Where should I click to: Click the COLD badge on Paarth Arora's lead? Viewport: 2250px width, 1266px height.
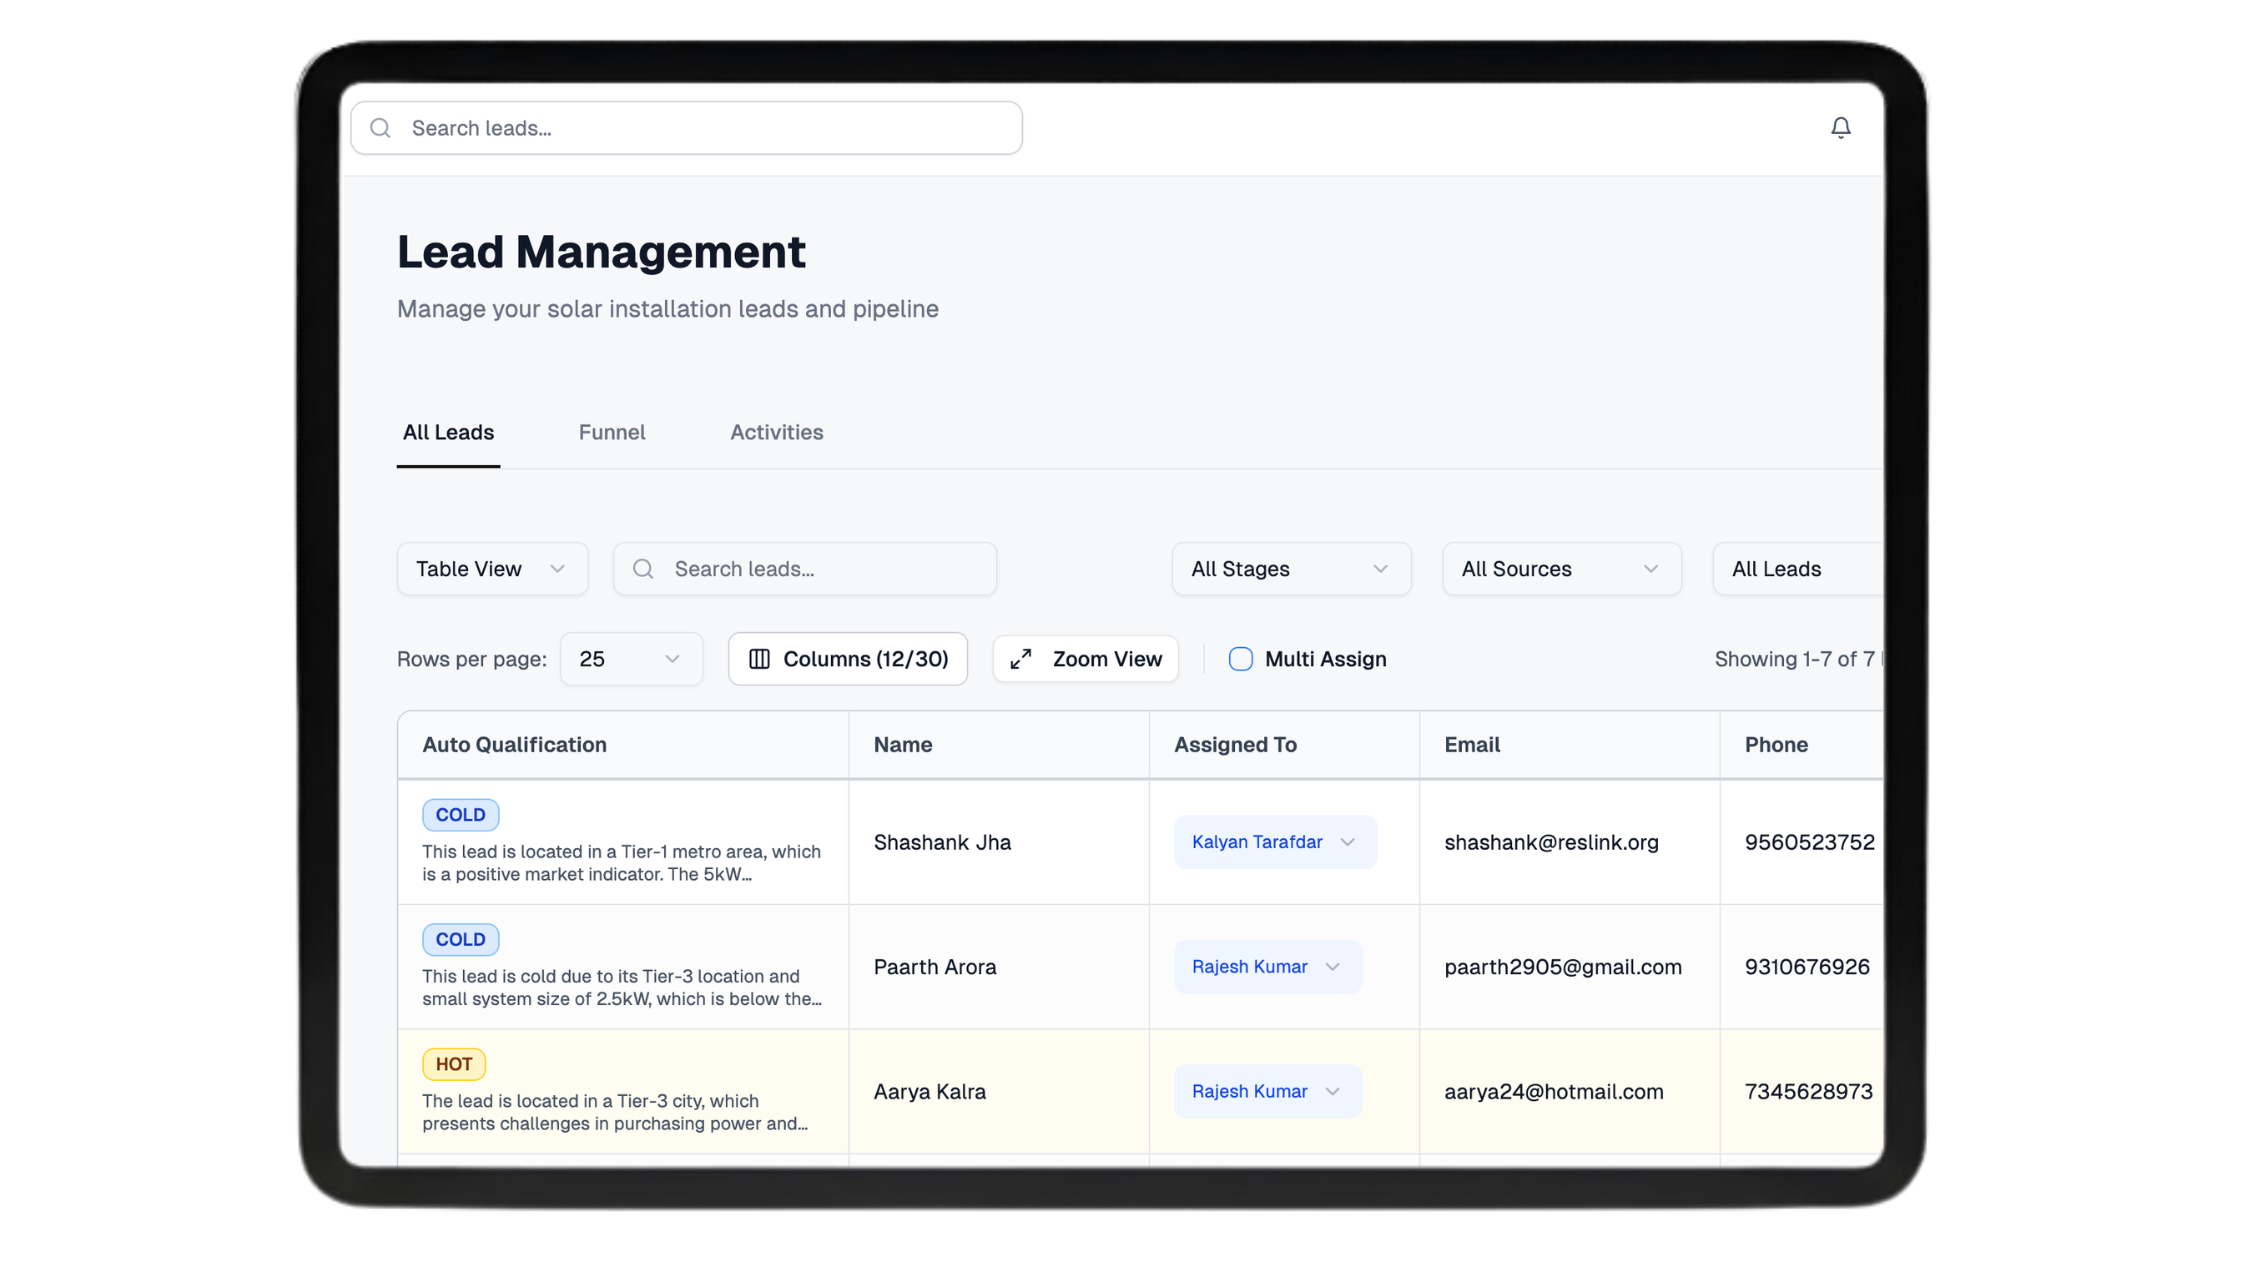460,939
